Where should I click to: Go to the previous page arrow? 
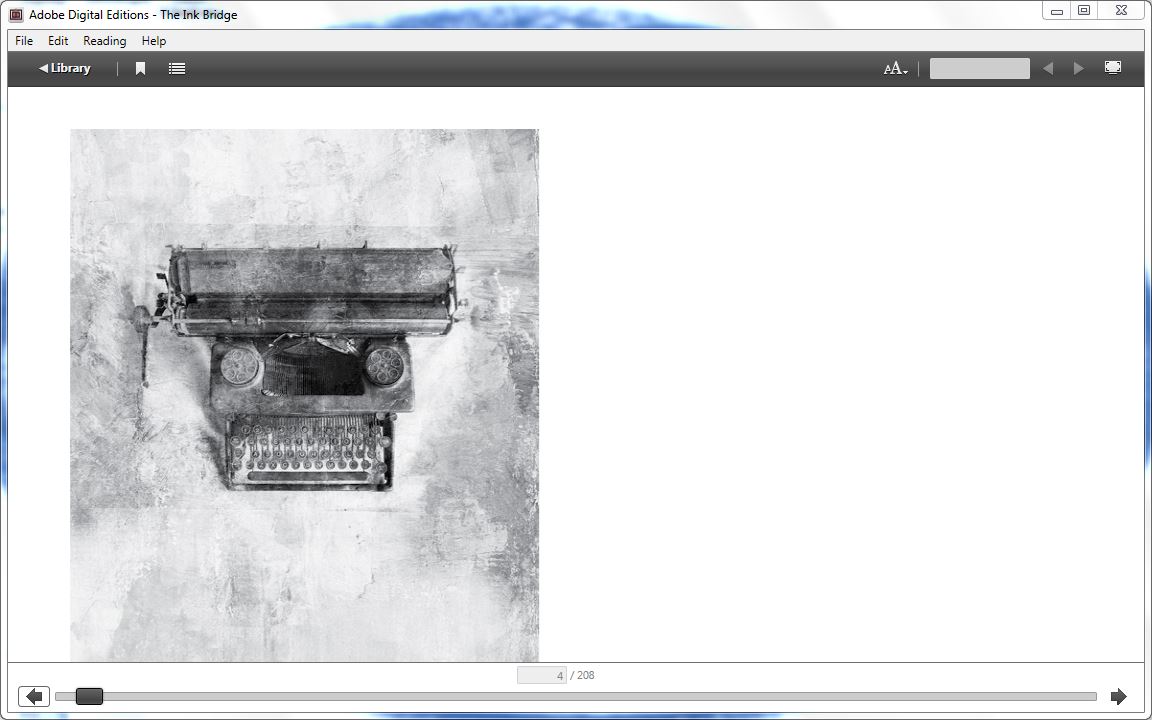pyautogui.click(x=34, y=697)
